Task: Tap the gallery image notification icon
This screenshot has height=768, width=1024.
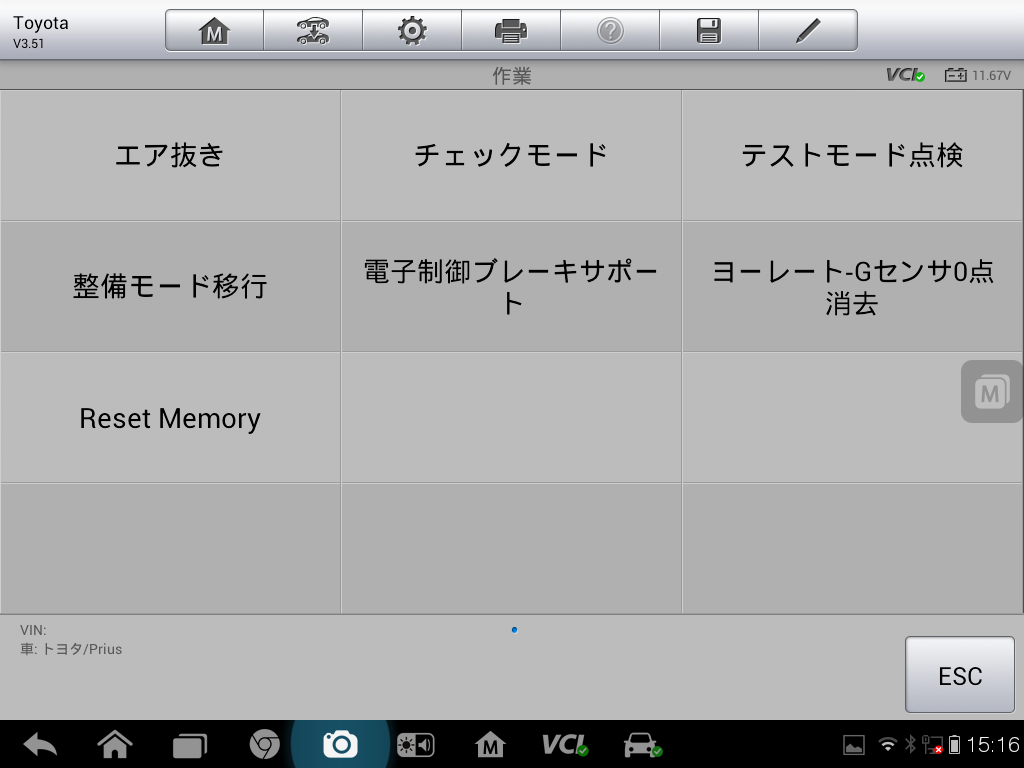Action: (854, 745)
